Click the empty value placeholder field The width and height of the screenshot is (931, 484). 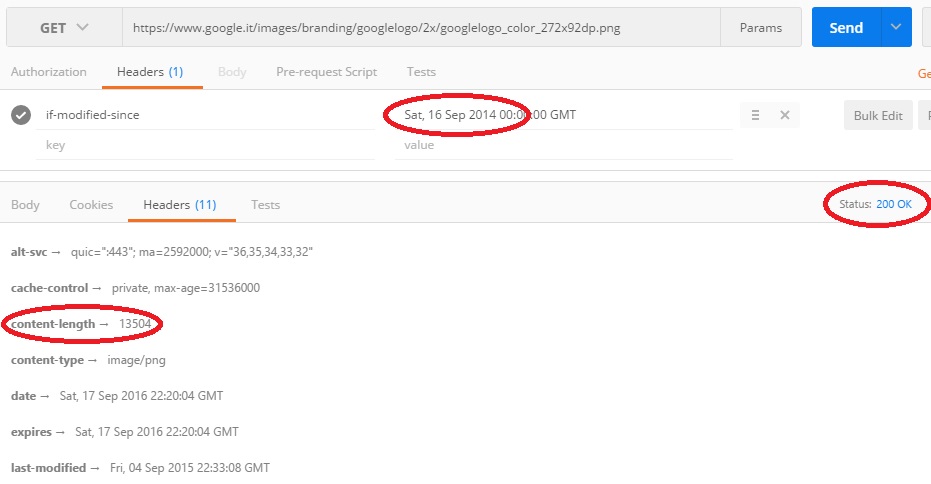coord(560,145)
